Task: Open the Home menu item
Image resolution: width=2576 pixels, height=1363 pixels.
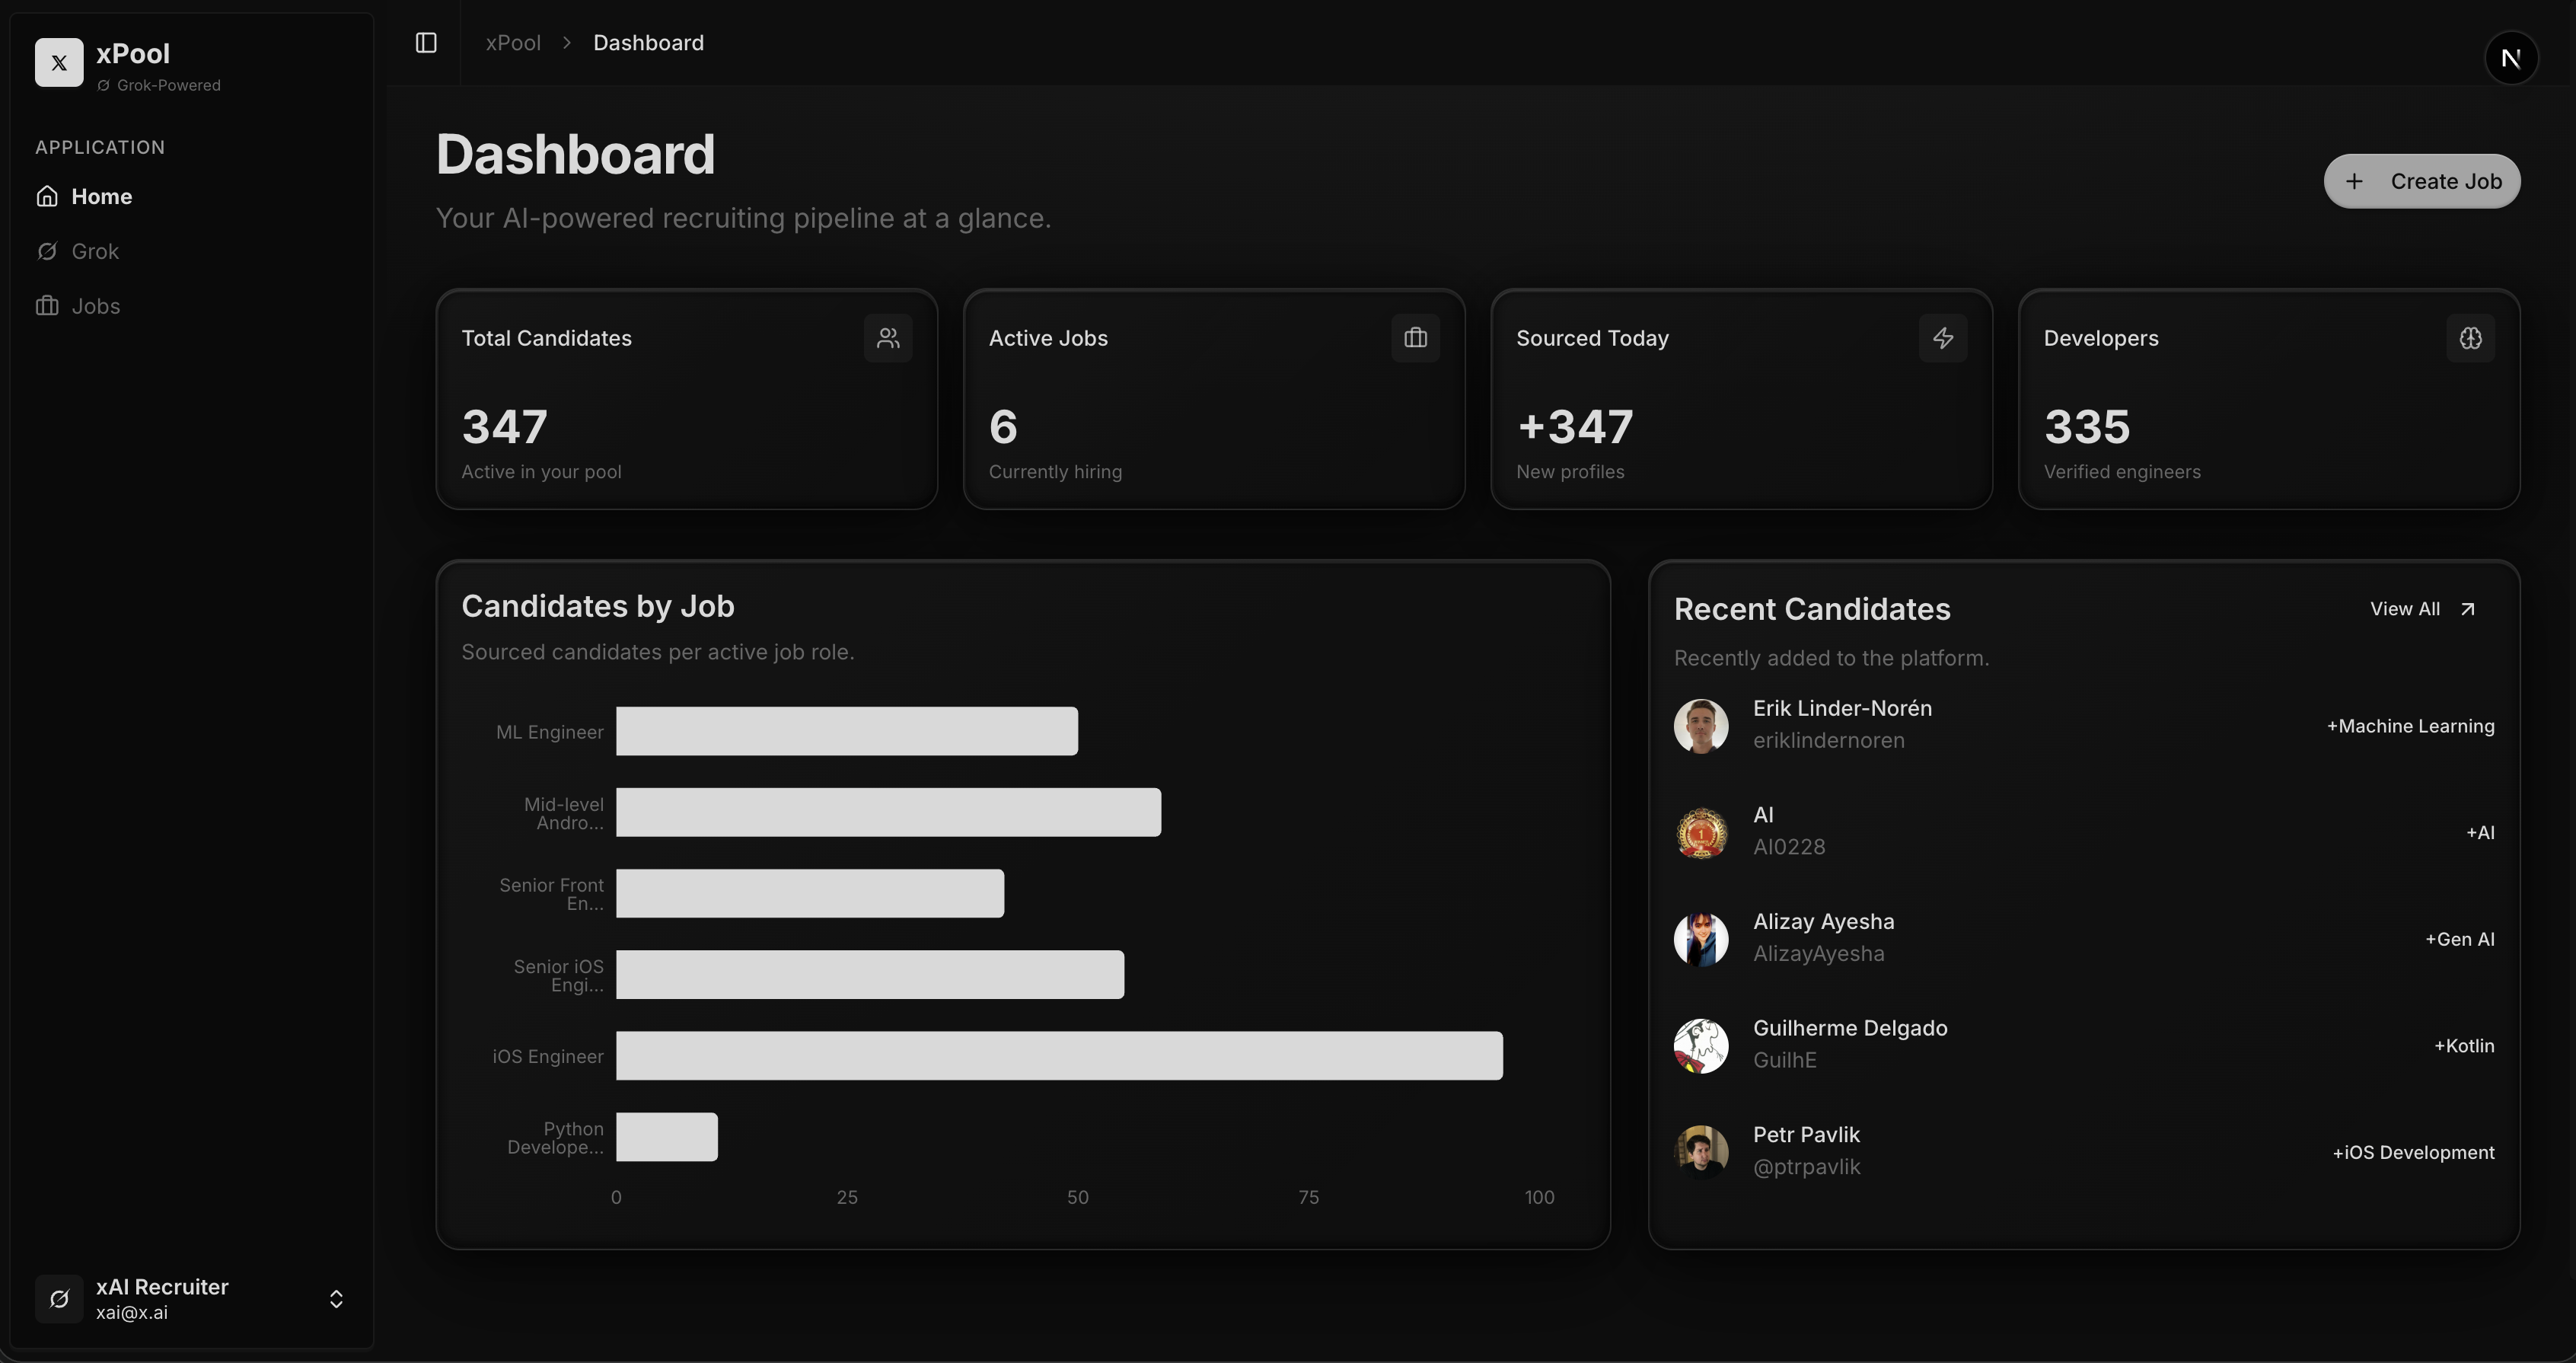Action: [101, 196]
